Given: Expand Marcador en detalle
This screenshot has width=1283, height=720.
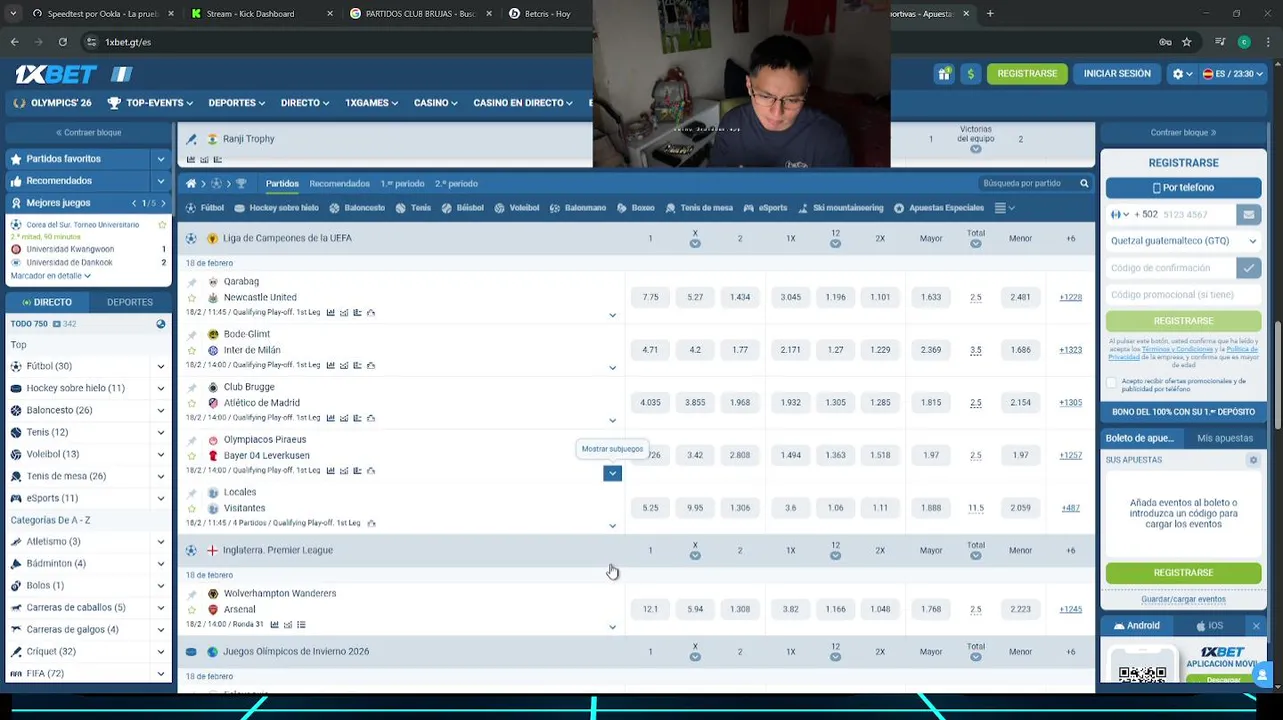Looking at the screenshot, I should tap(50, 276).
